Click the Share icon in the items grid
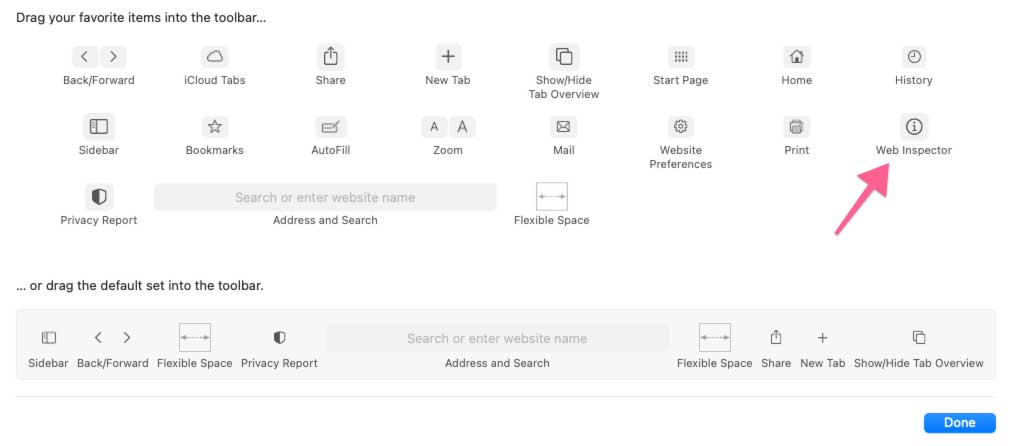 pos(330,56)
